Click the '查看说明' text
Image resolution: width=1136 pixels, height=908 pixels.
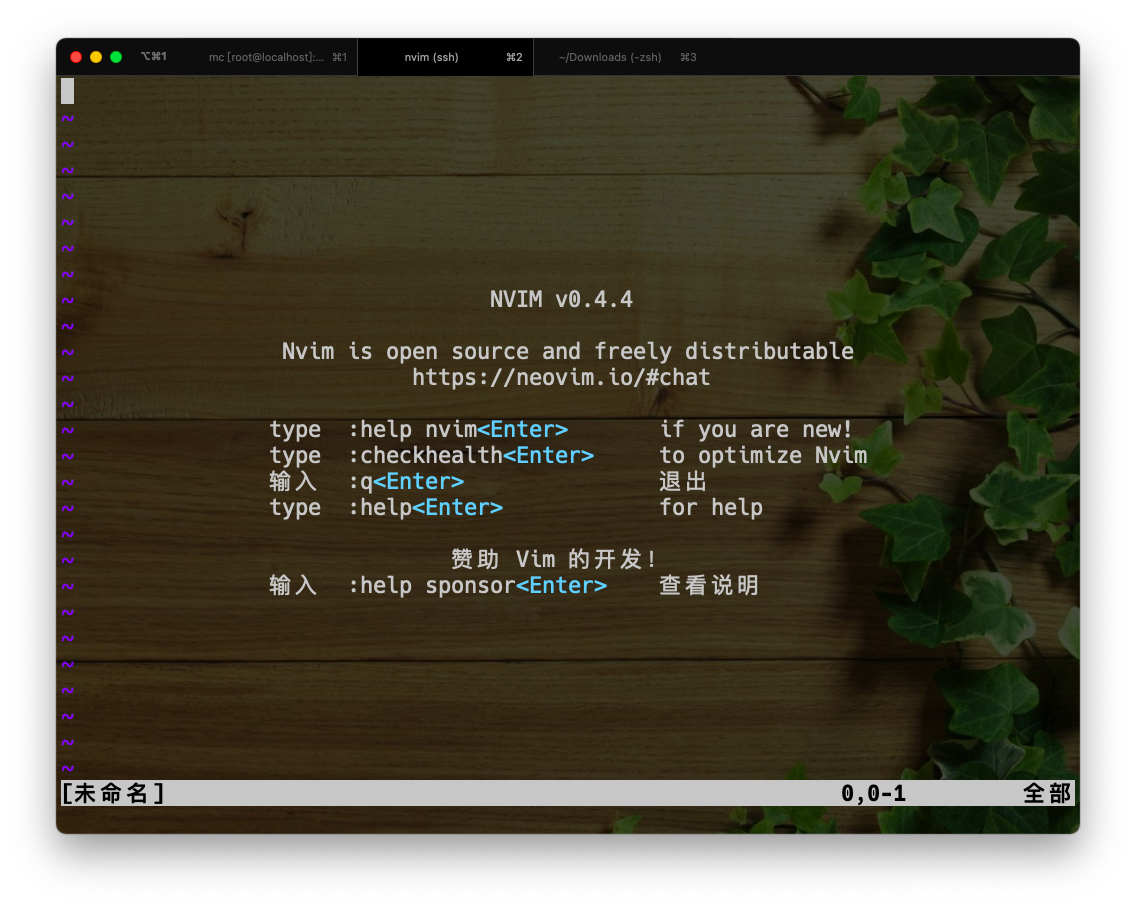coord(709,586)
